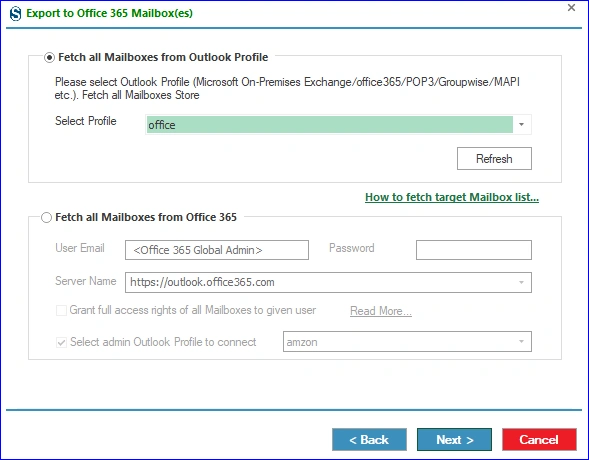The width and height of the screenshot is (589, 460).
Task: Click the Password input field
Action: tap(474, 250)
